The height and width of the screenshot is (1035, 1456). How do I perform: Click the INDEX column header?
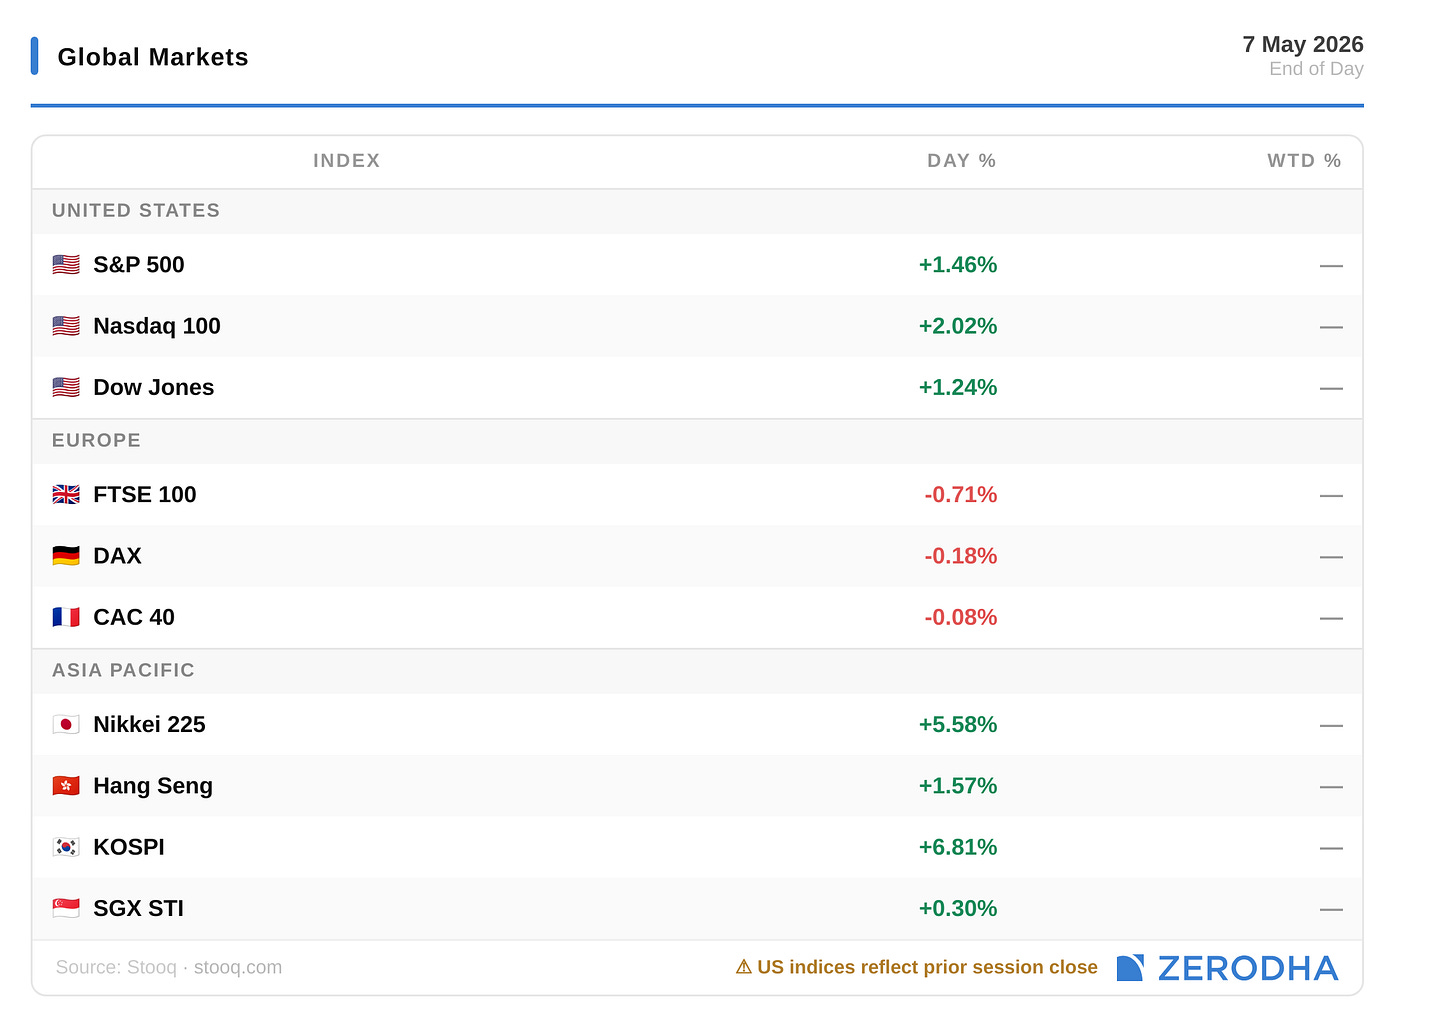coord(347,161)
